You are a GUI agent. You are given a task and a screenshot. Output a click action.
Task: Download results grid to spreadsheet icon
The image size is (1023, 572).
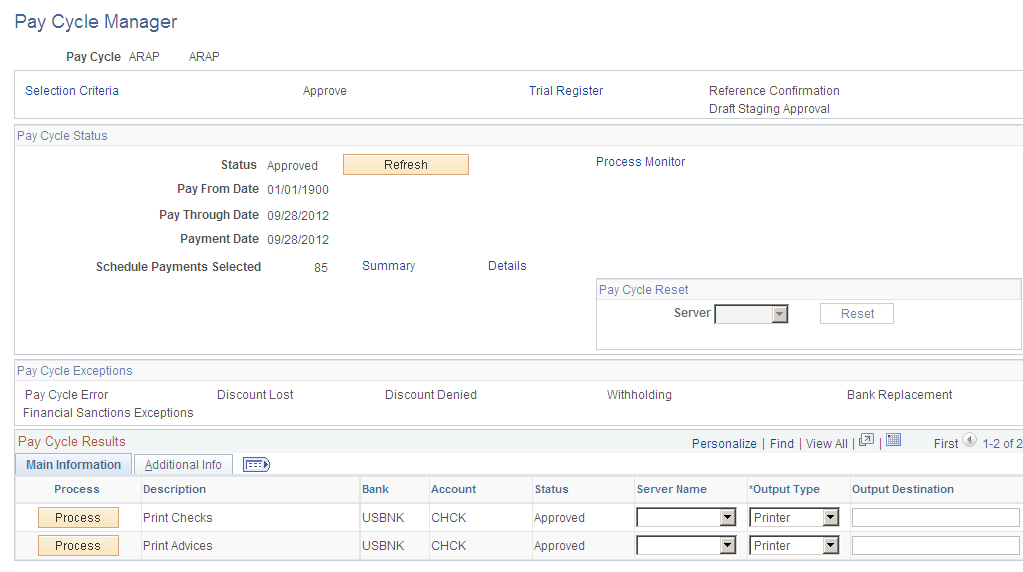(893, 440)
